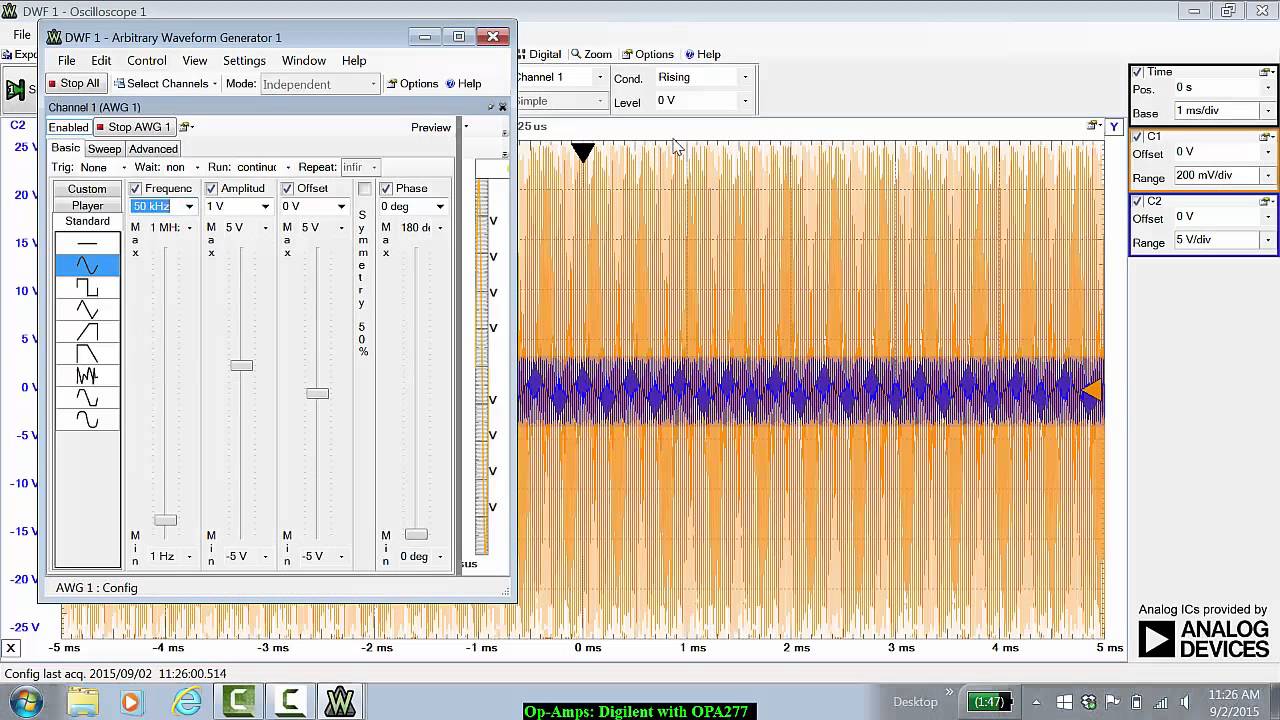1280x720 pixels.
Task: Click the amplitude slider handle
Action: click(241, 366)
